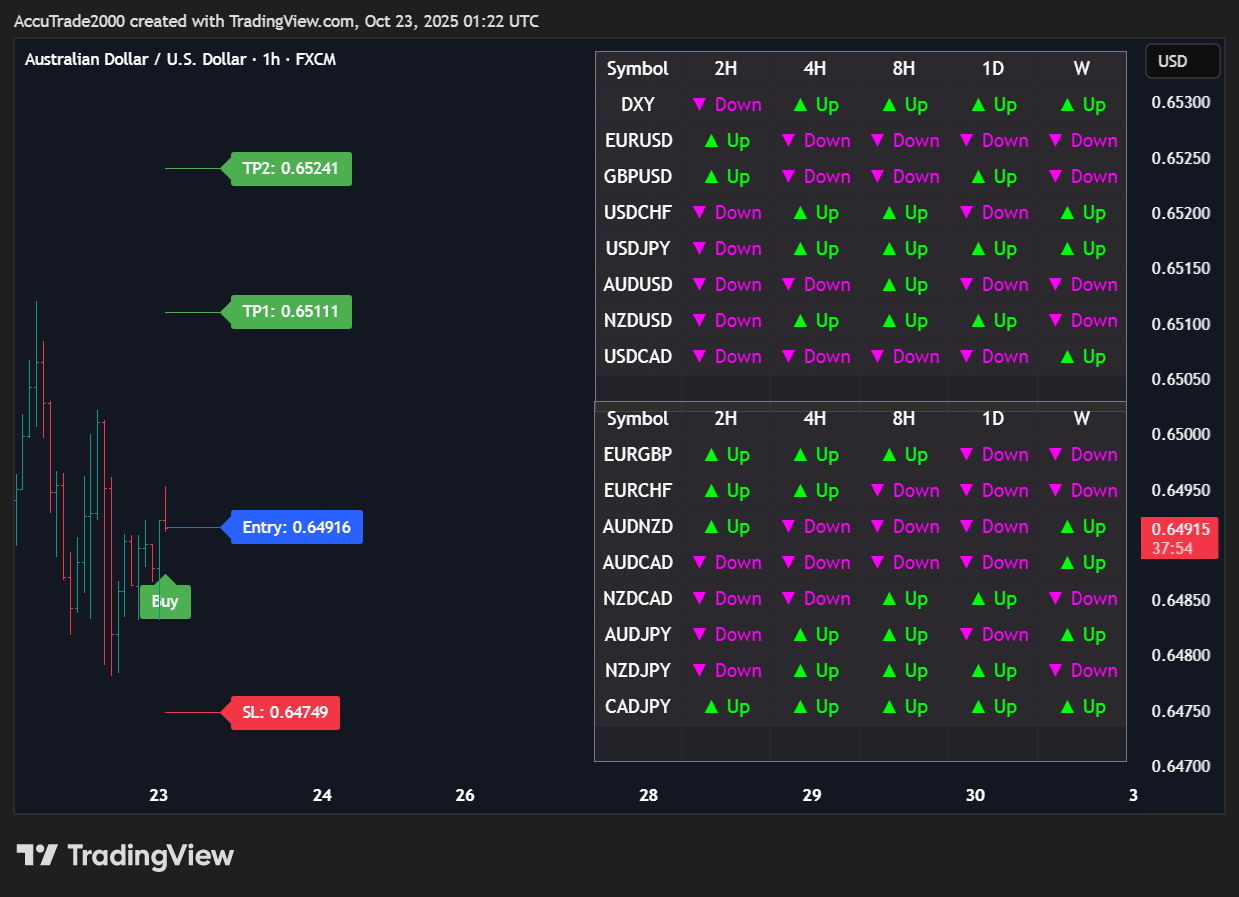Select the USDCAD weekly Up arrow cell

click(x=1082, y=357)
